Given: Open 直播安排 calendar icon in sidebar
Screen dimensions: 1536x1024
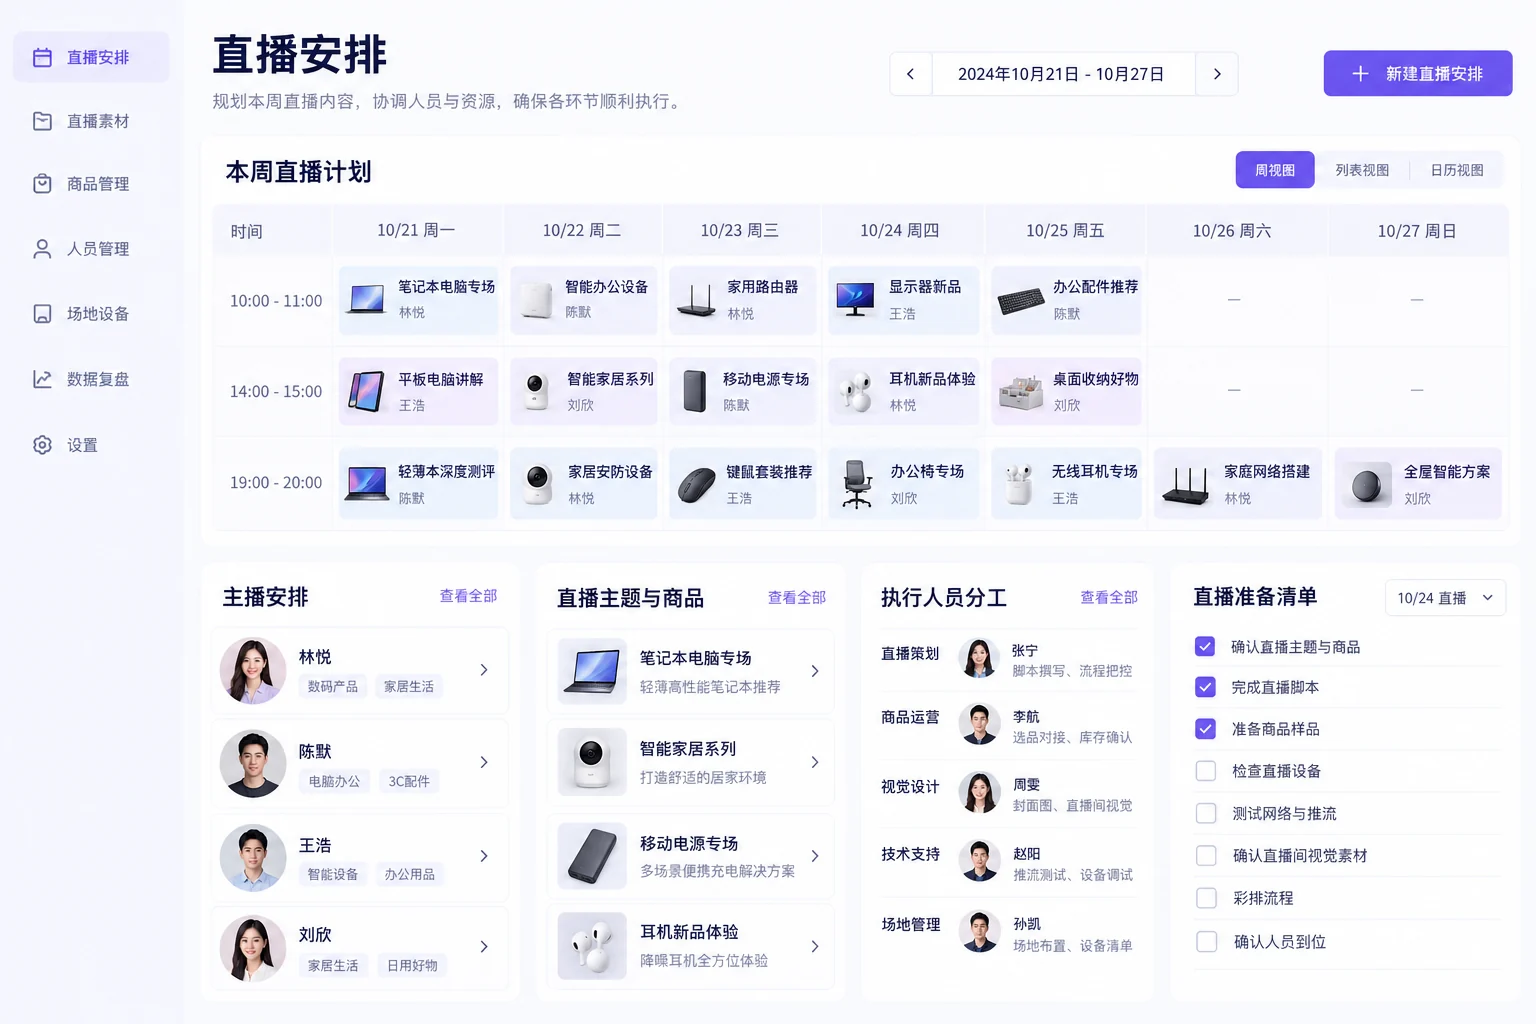Looking at the screenshot, I should pos(42,58).
